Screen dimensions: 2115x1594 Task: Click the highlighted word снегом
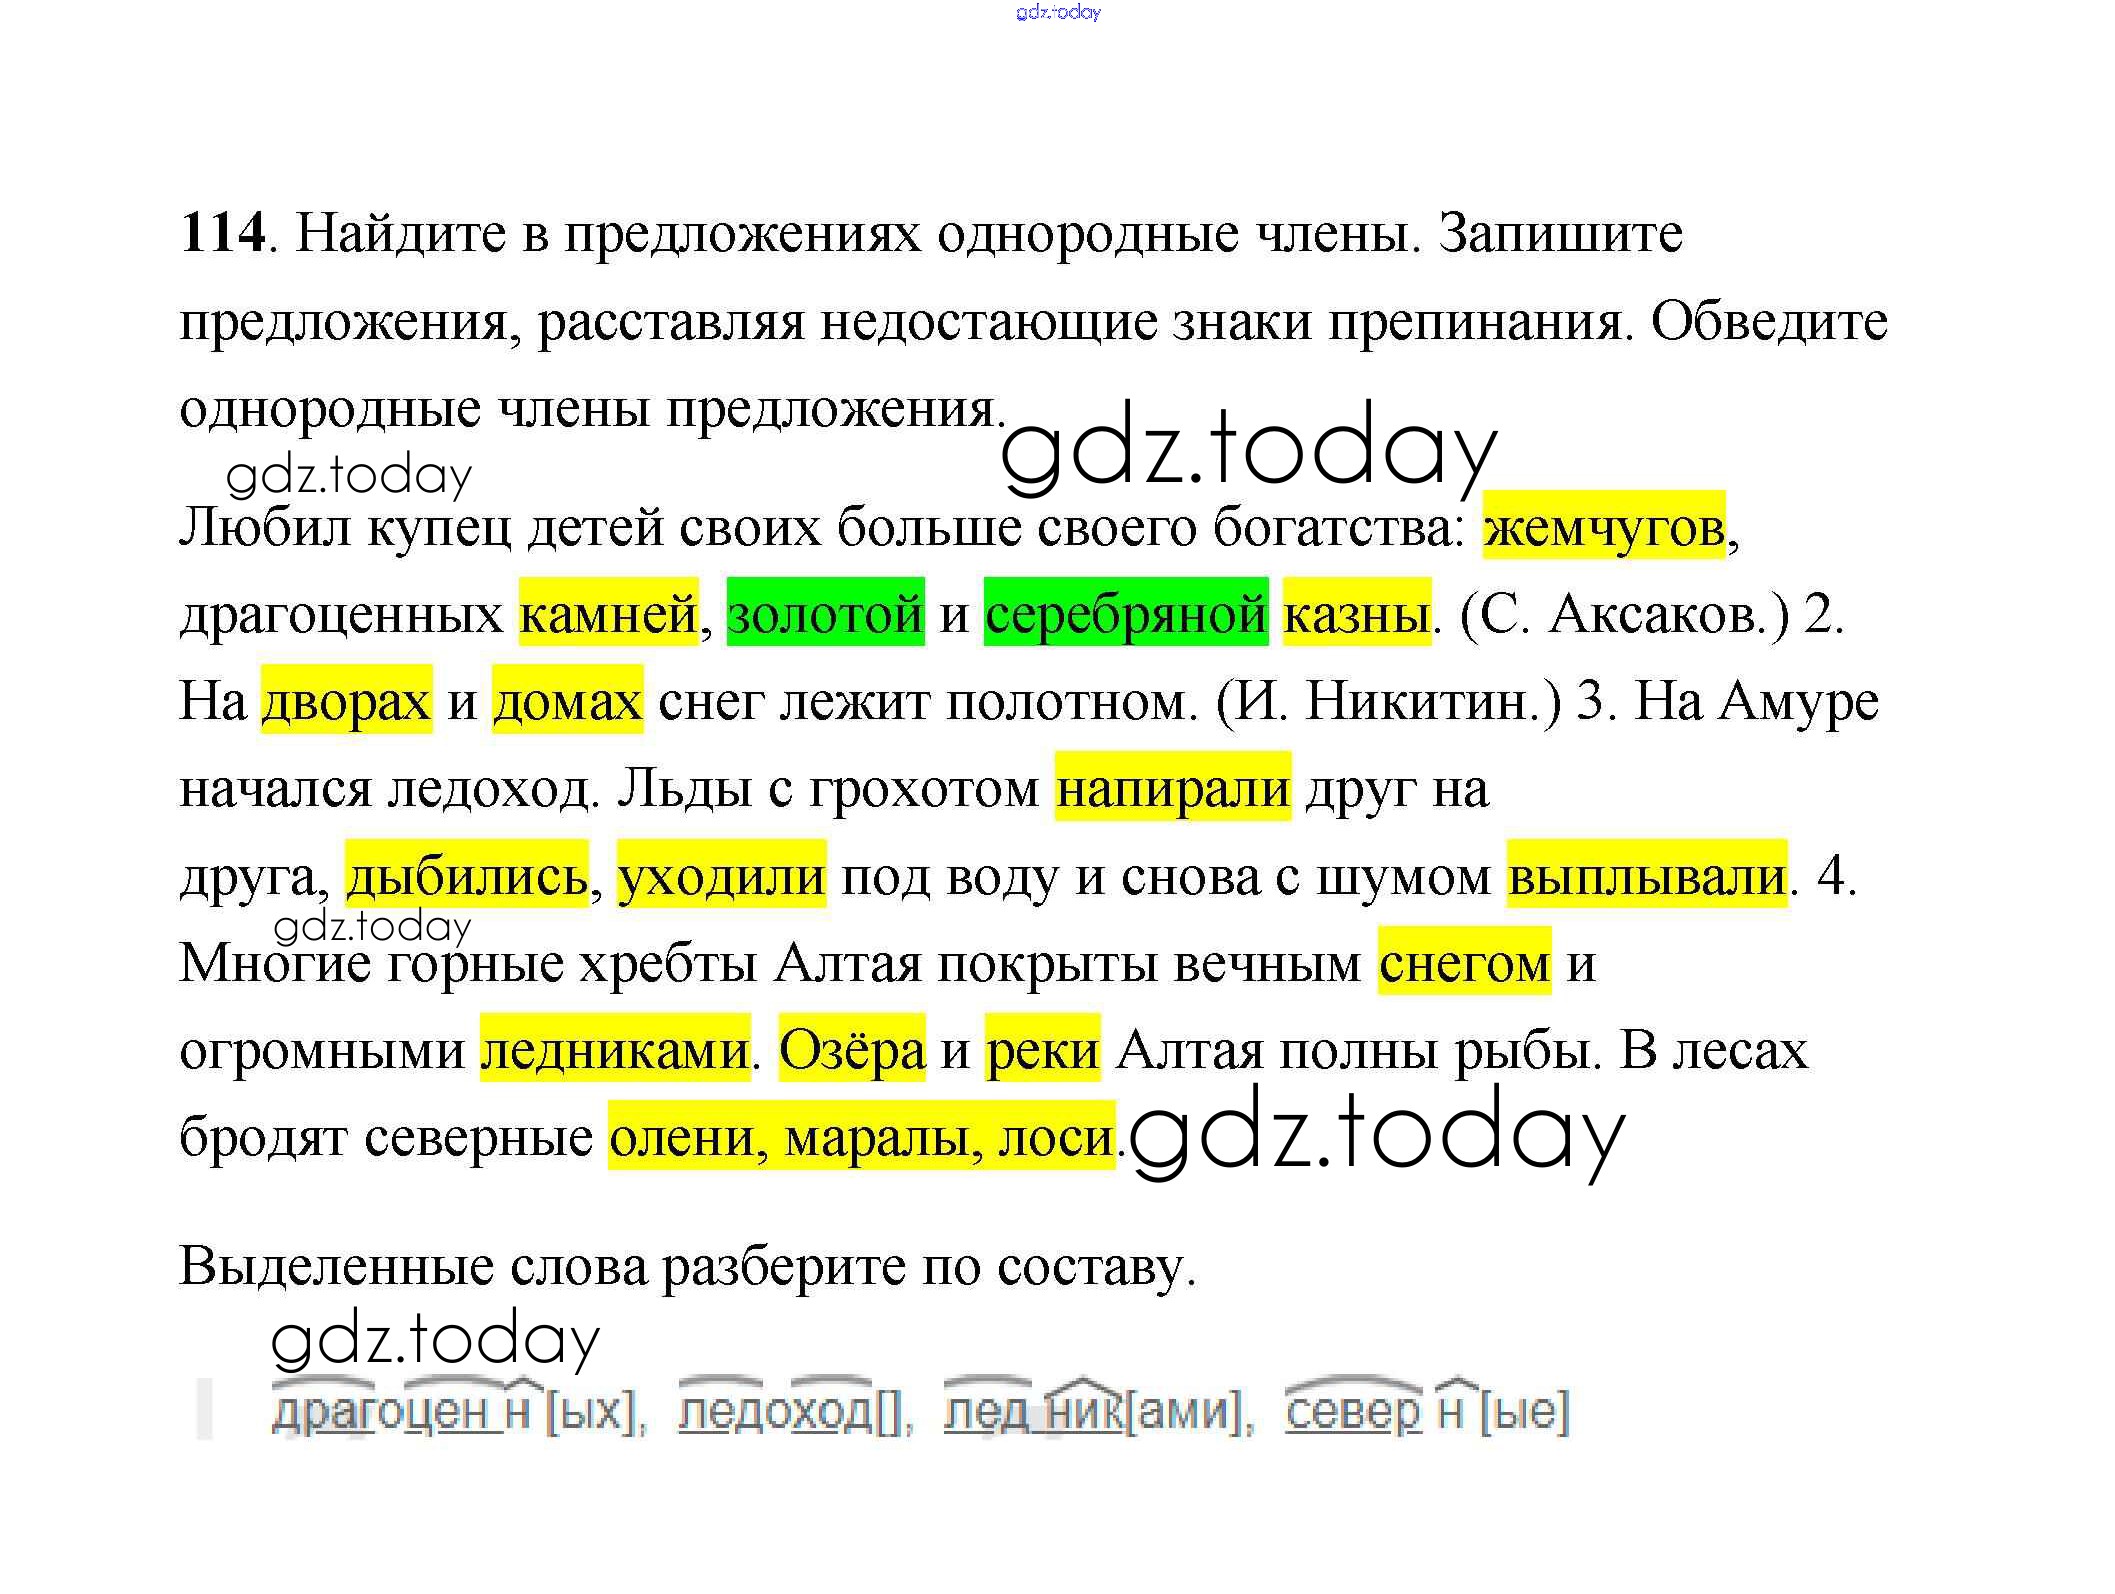click(x=1464, y=962)
